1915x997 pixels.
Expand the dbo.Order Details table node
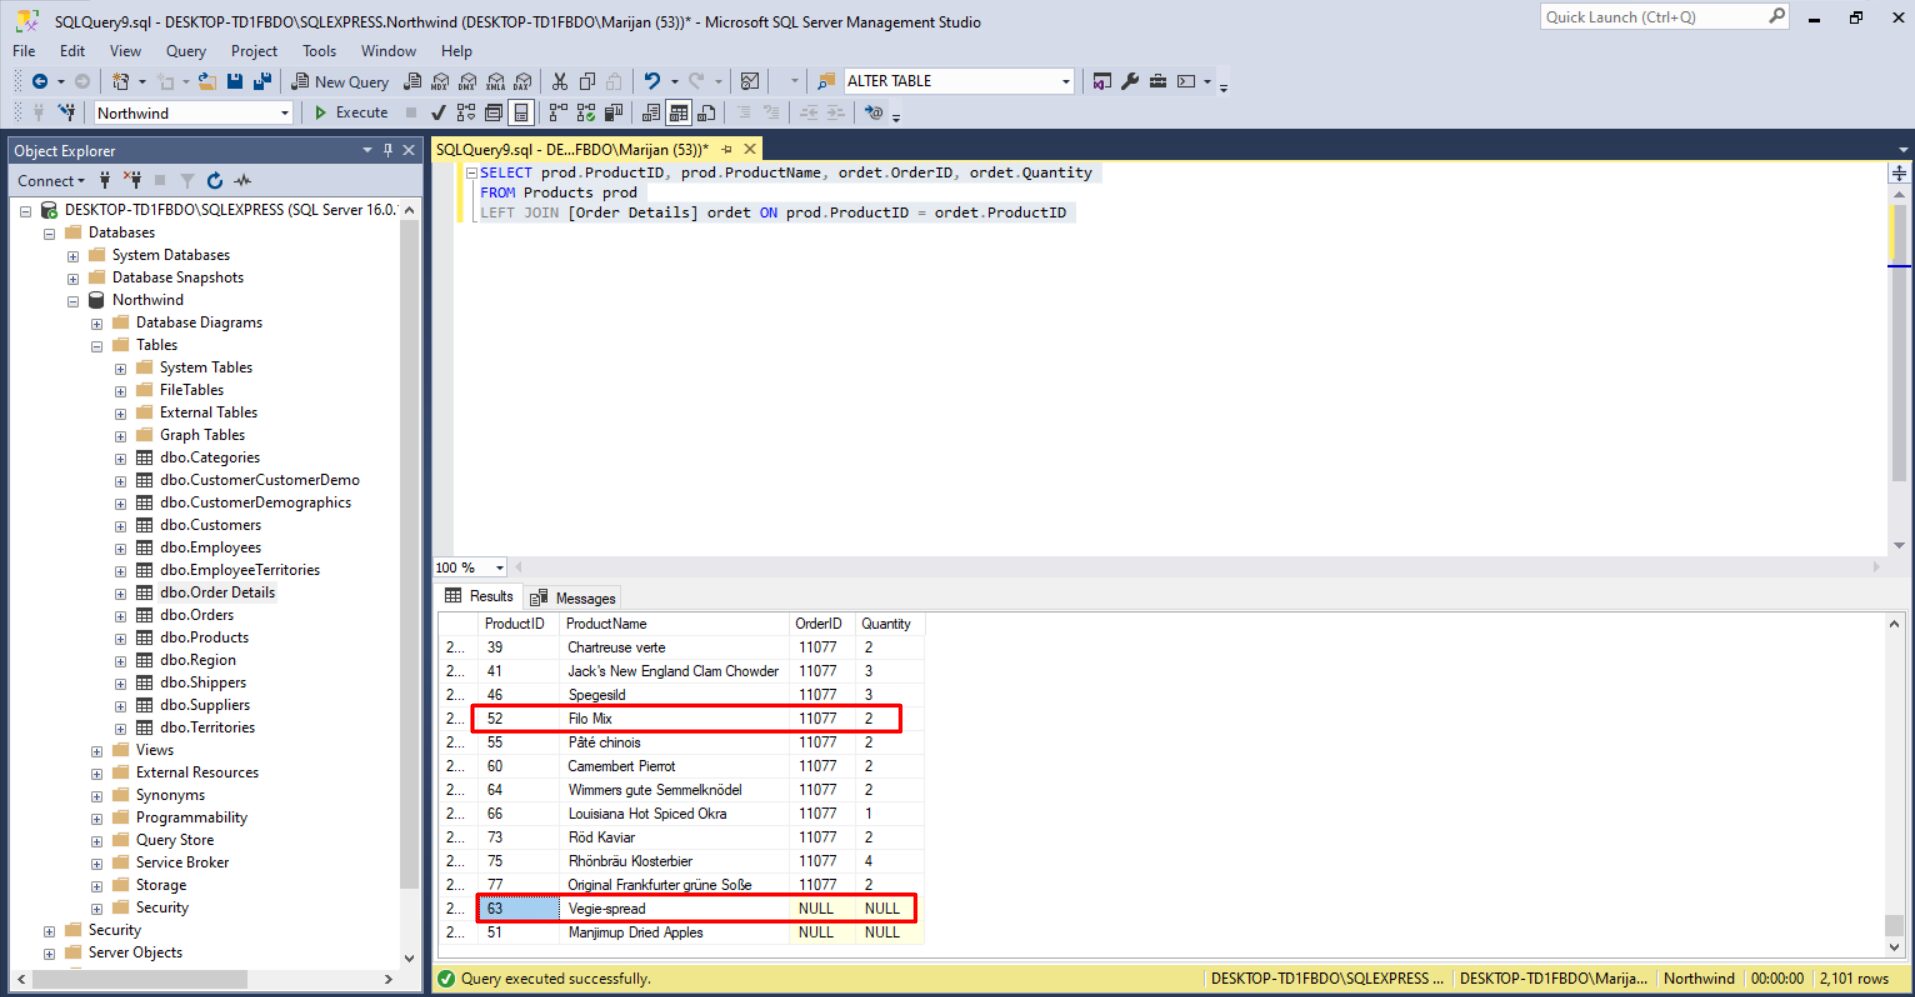point(121,593)
